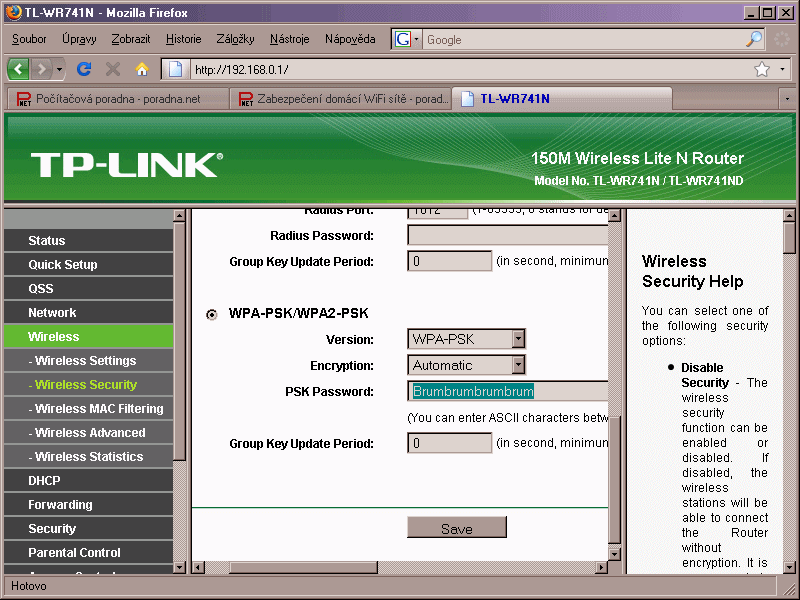The image size is (800, 600).
Task: Select the WPA-PSK/WPA2-PSK radio button
Action: [211, 314]
